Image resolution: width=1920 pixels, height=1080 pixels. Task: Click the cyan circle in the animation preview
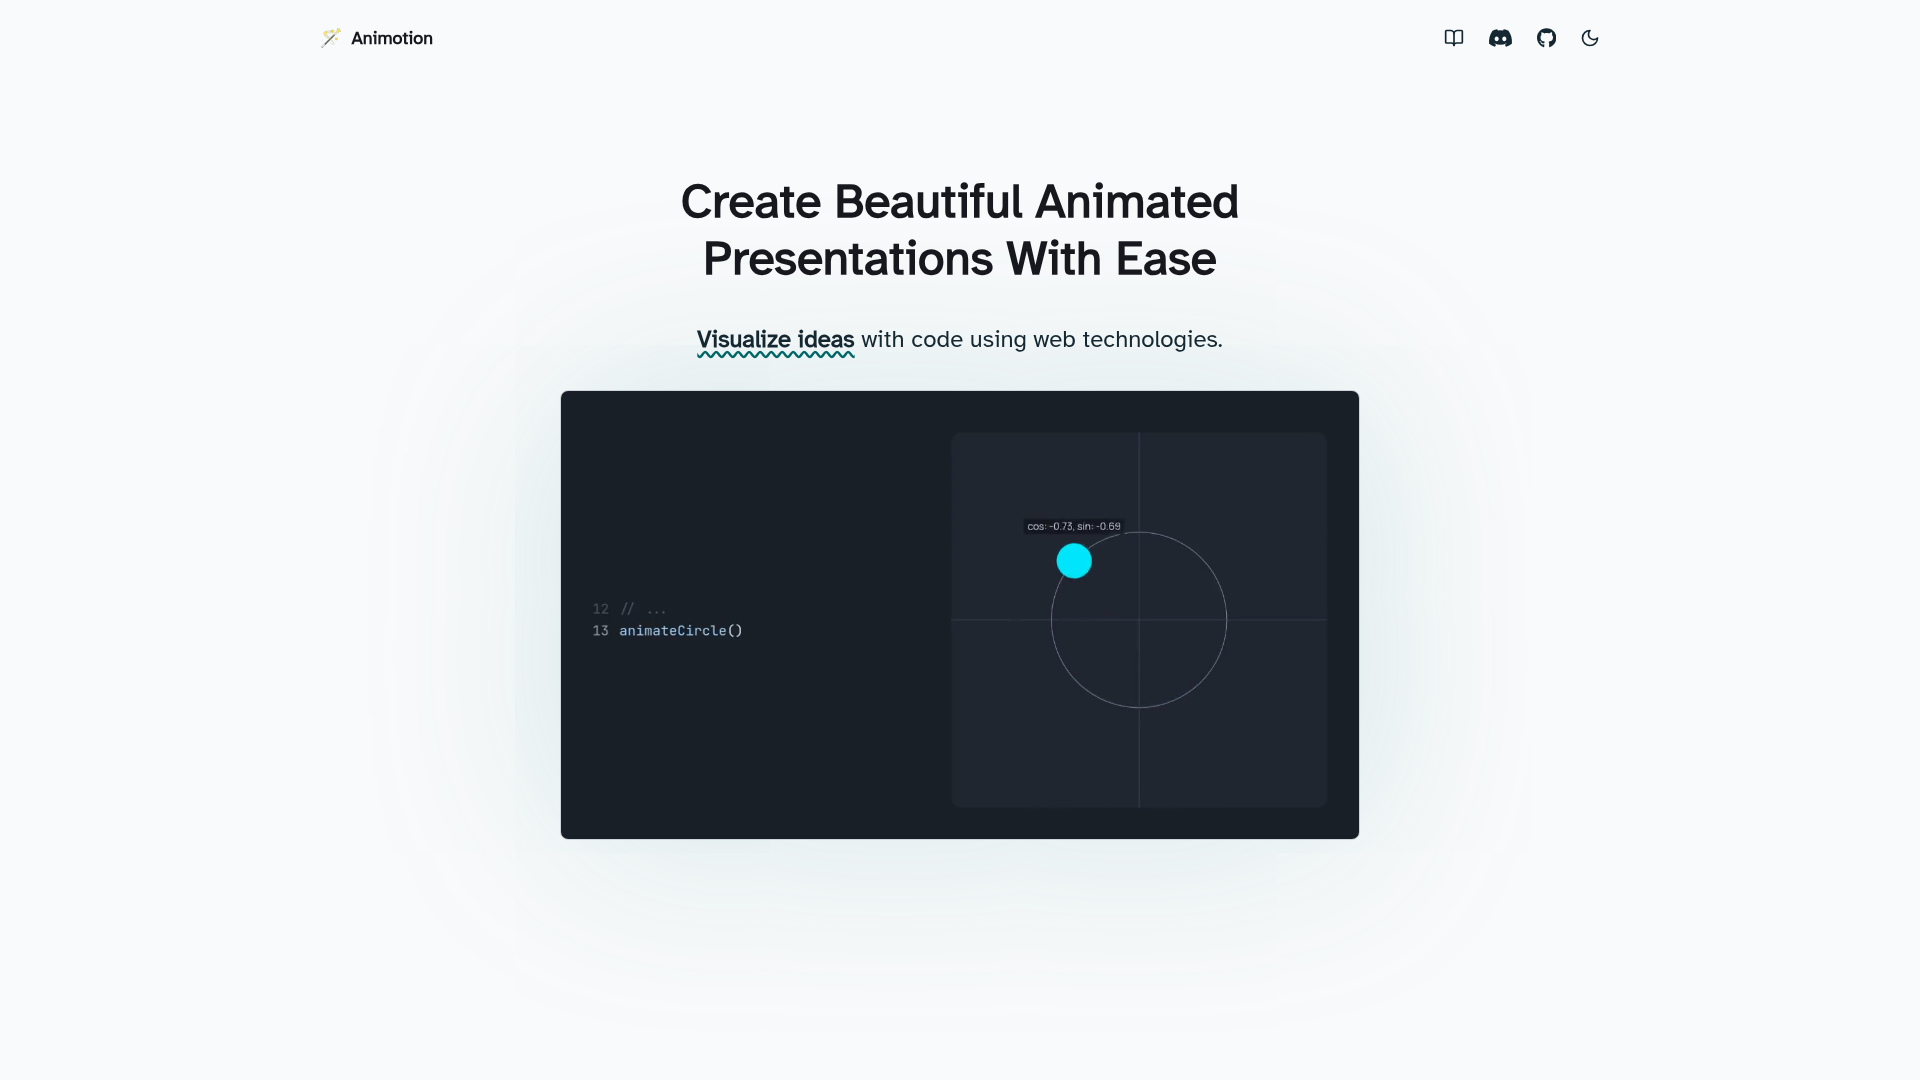pos(1075,561)
